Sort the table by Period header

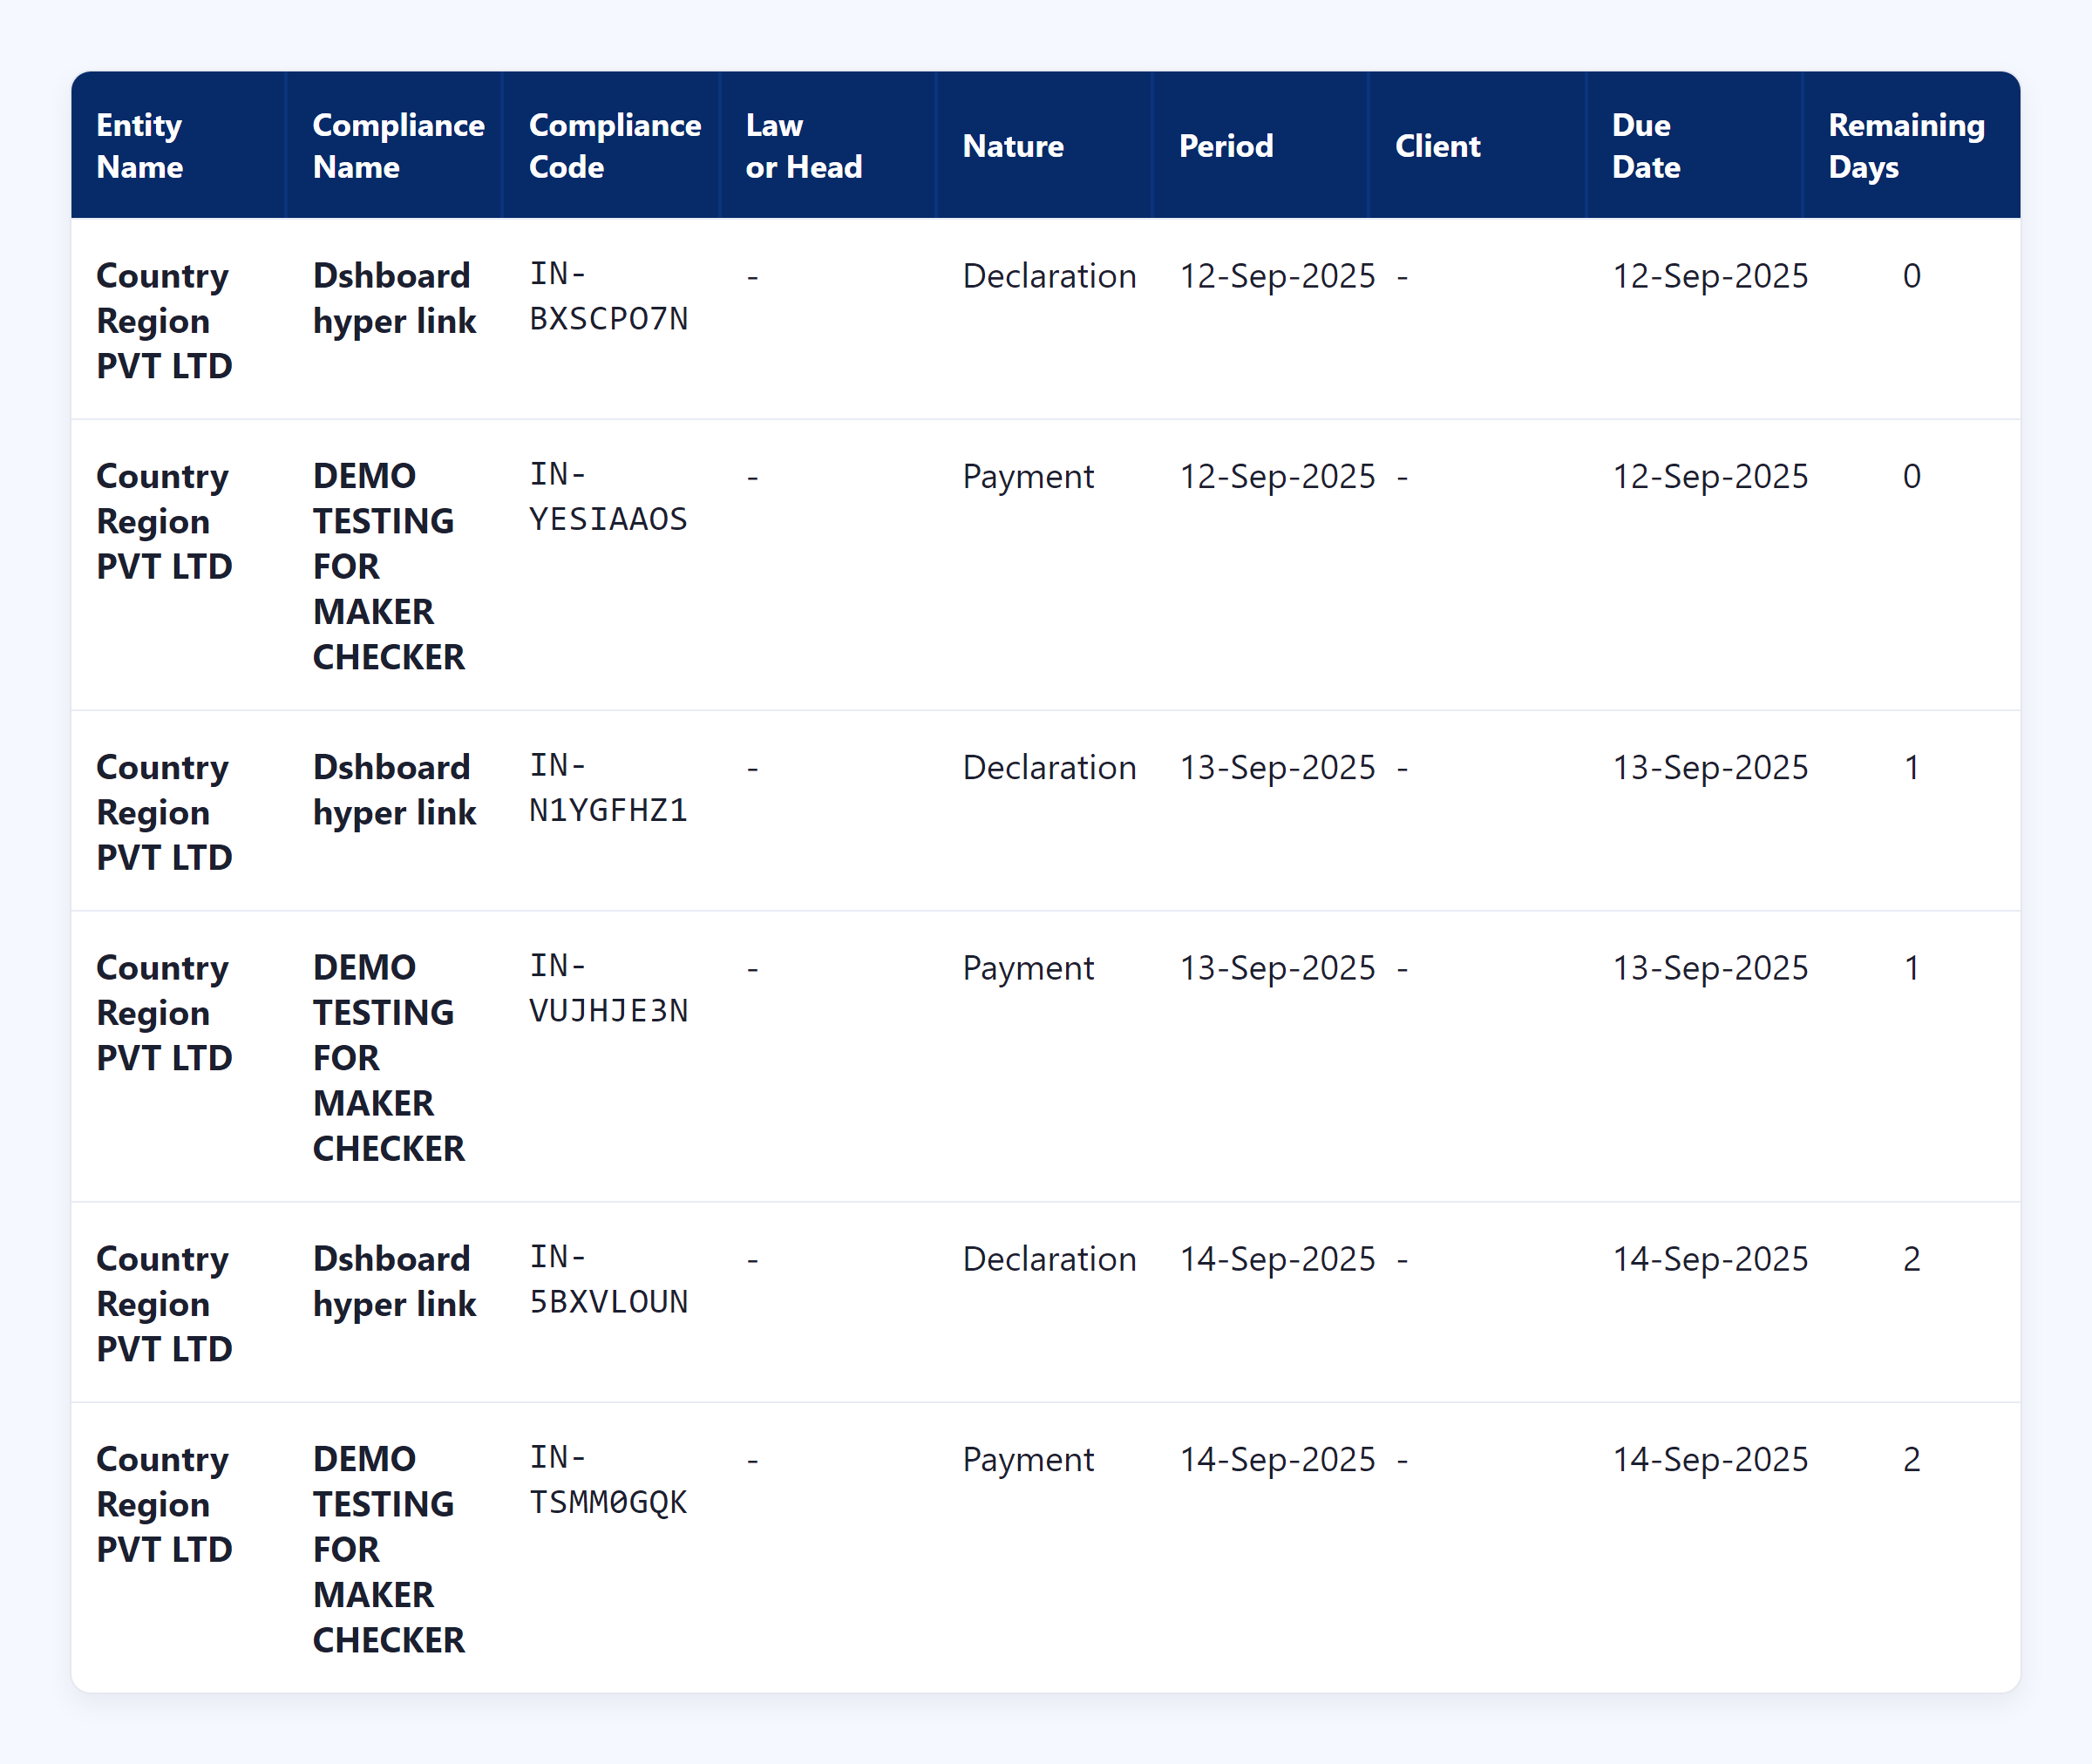pos(1226,146)
